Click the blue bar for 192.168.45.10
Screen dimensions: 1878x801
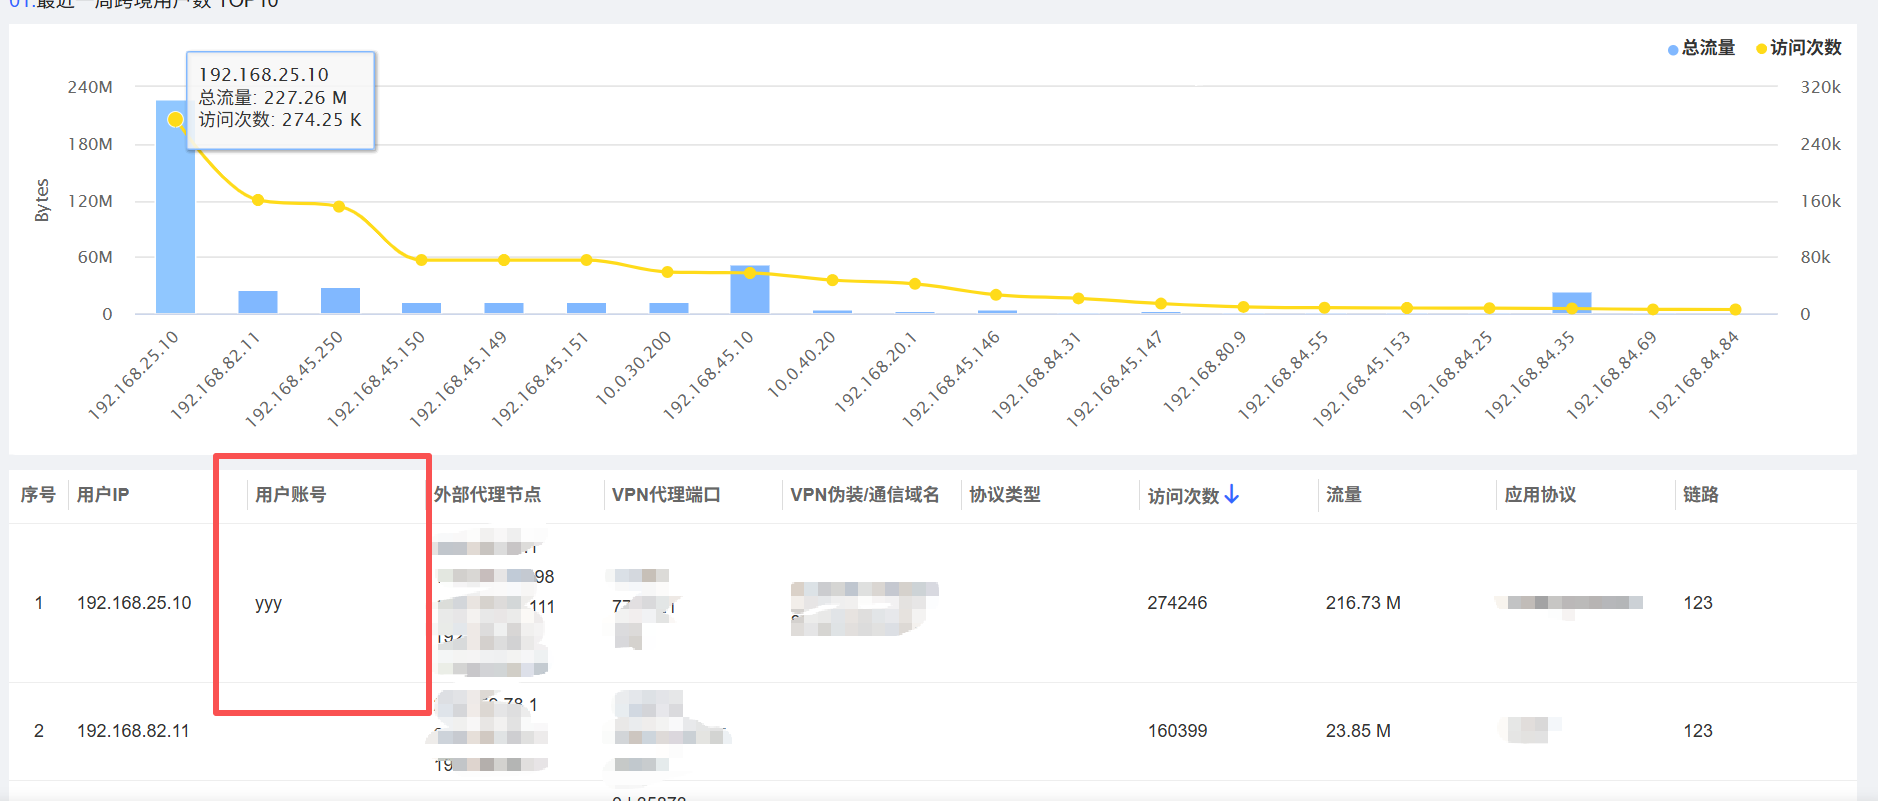(749, 291)
